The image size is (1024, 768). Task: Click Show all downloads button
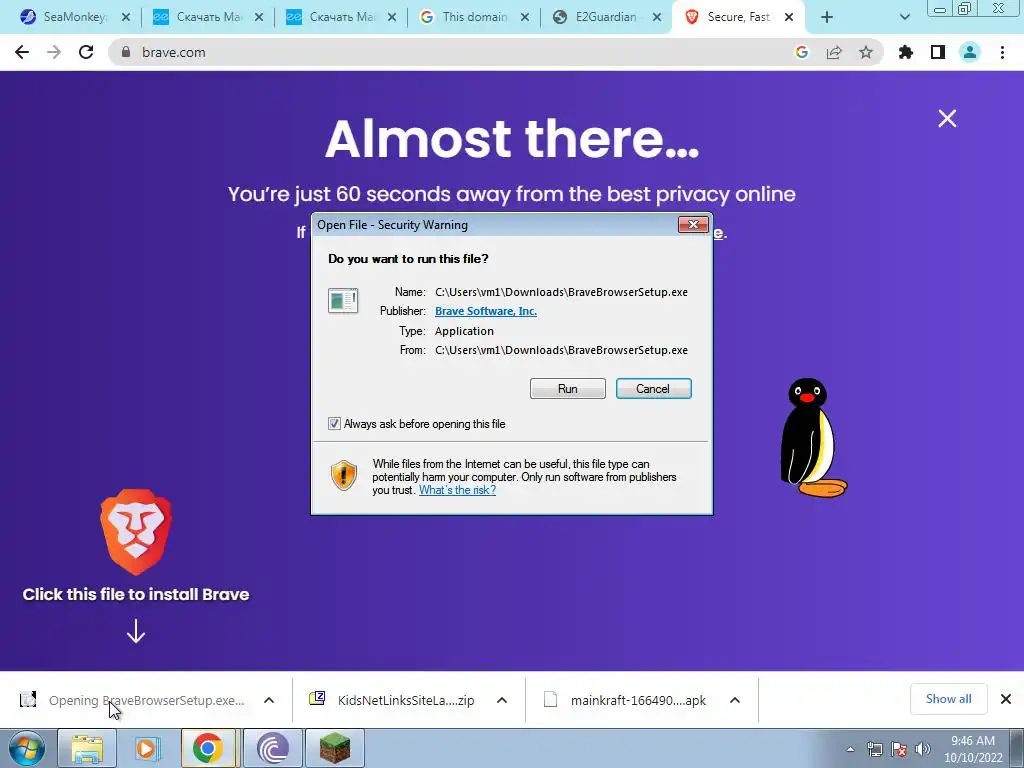coord(948,699)
